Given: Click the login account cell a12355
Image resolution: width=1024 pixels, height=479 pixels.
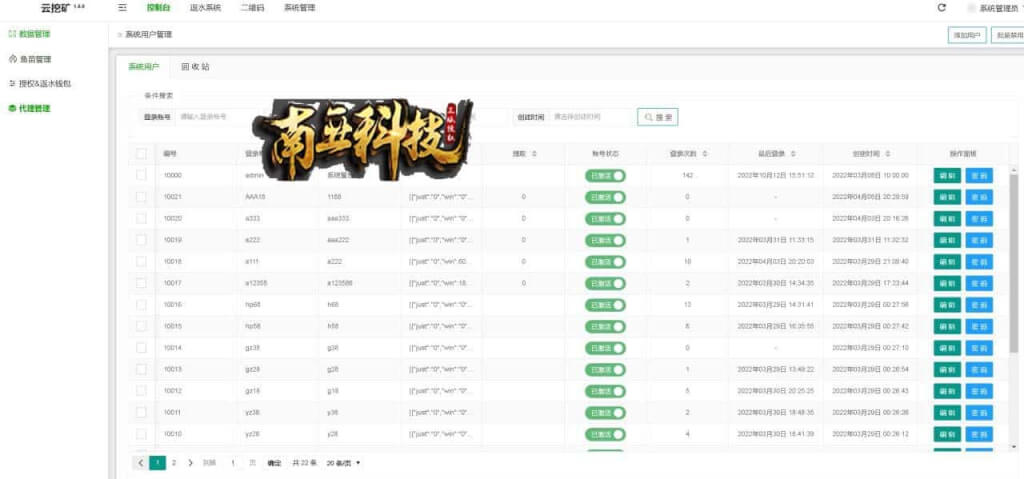Looking at the screenshot, I should 256,283.
